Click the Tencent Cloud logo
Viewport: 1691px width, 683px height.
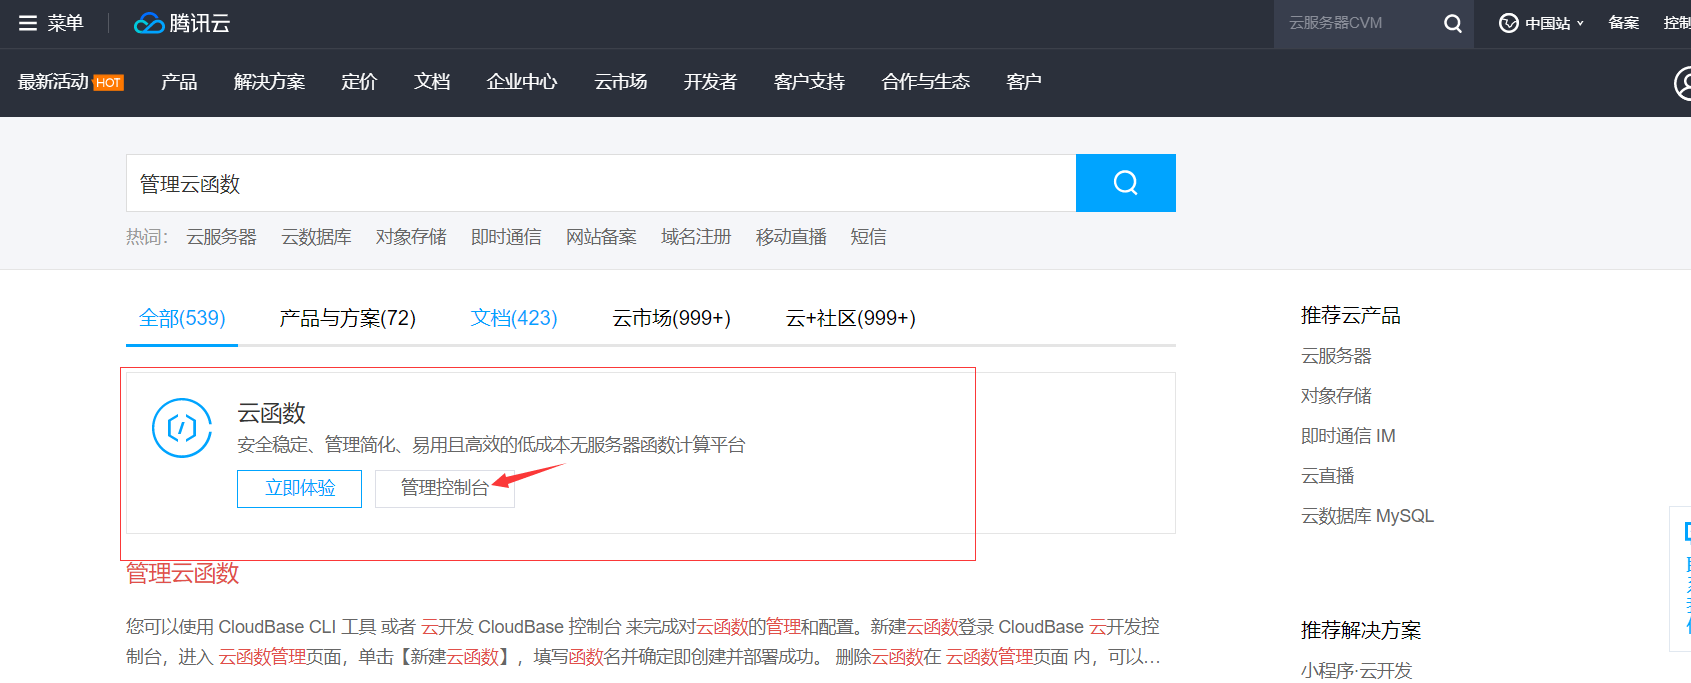click(182, 23)
